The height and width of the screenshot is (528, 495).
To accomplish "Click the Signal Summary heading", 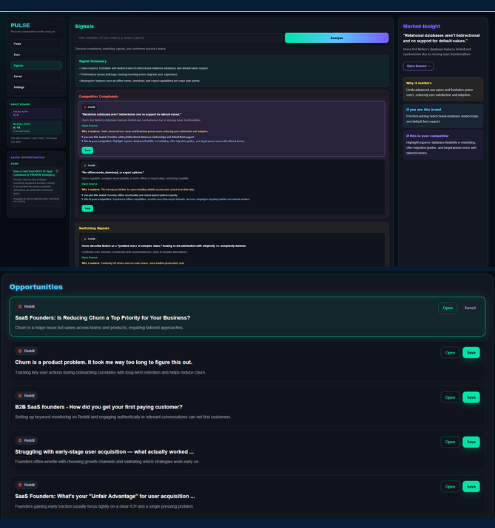I will pyautogui.click(x=93, y=61).
